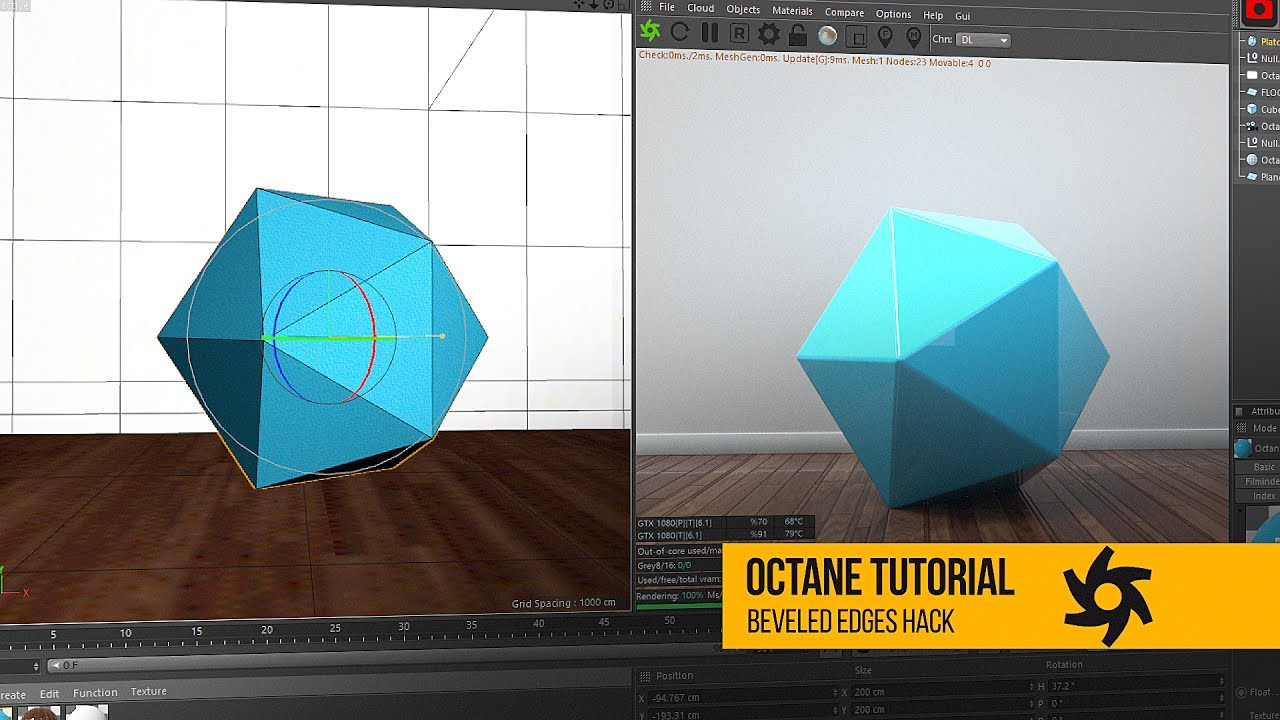This screenshot has height=720, width=1280.
Task: Click the 'Rendering: 100%' status text
Action: [x=672, y=596]
